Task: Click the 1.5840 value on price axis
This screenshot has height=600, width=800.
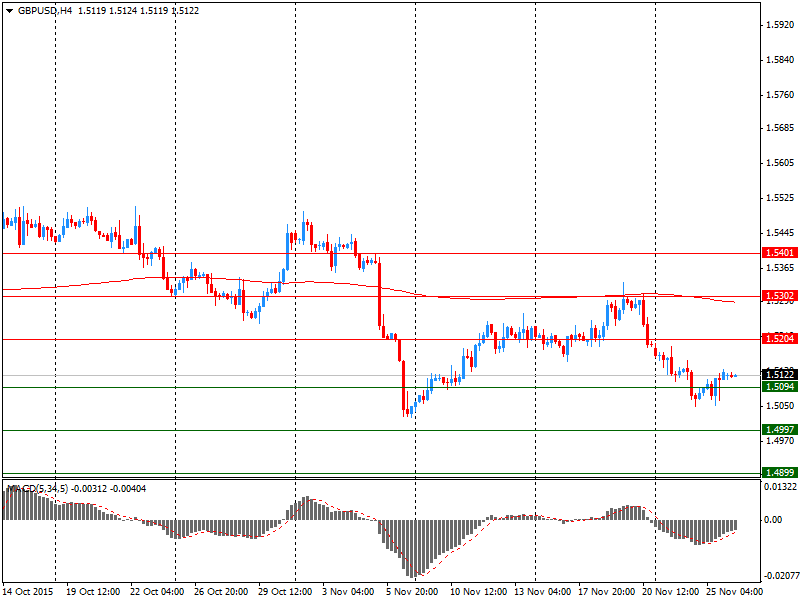Action: coord(780,60)
